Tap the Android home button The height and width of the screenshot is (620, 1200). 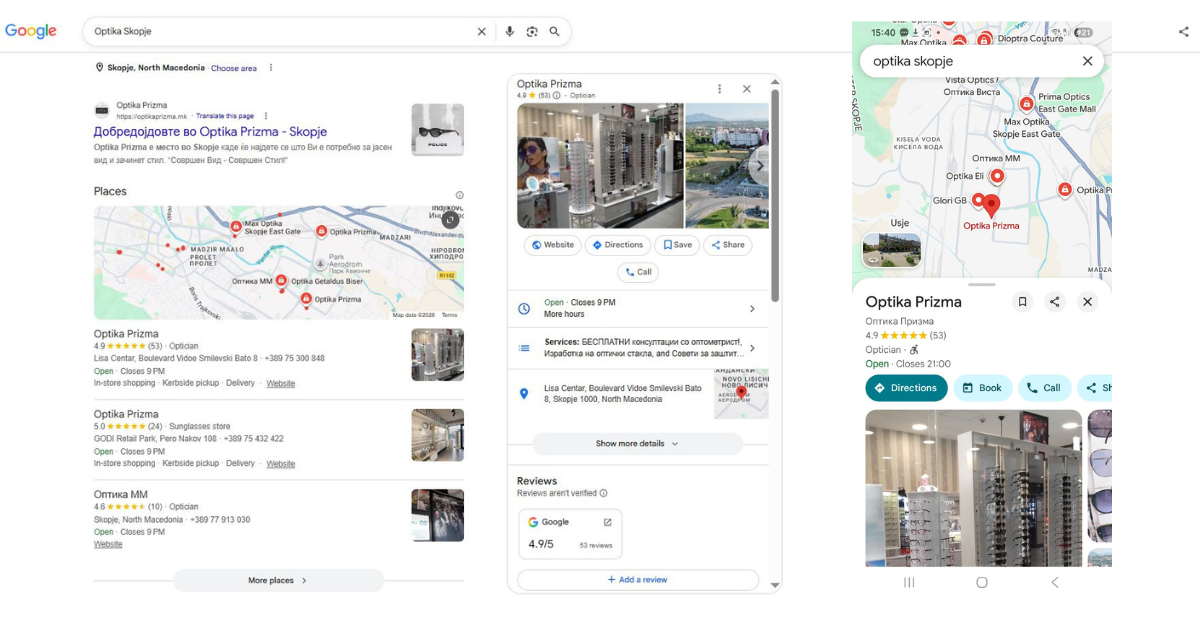coord(982,582)
